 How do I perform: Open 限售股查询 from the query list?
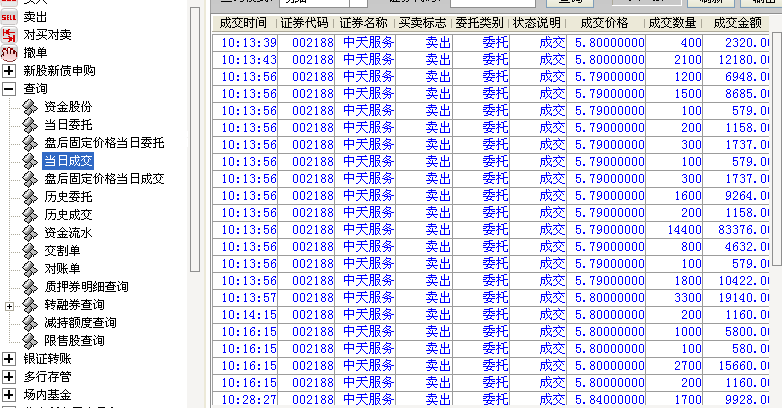[x=74, y=341]
